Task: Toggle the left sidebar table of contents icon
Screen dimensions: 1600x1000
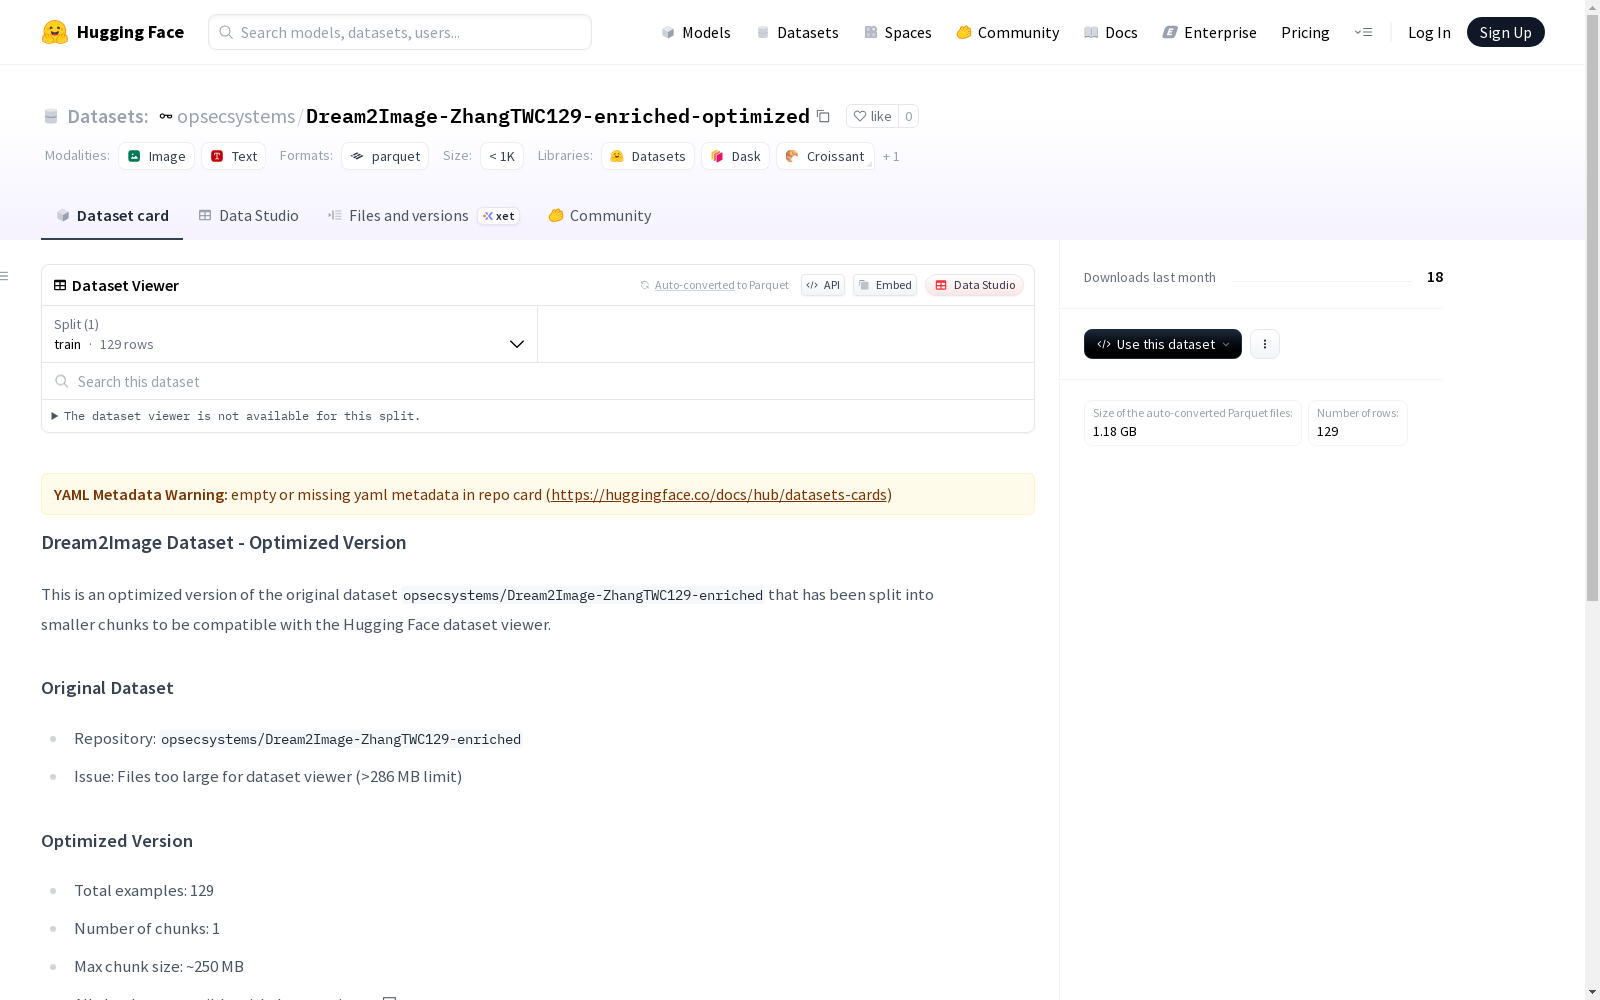Action: [x=5, y=276]
